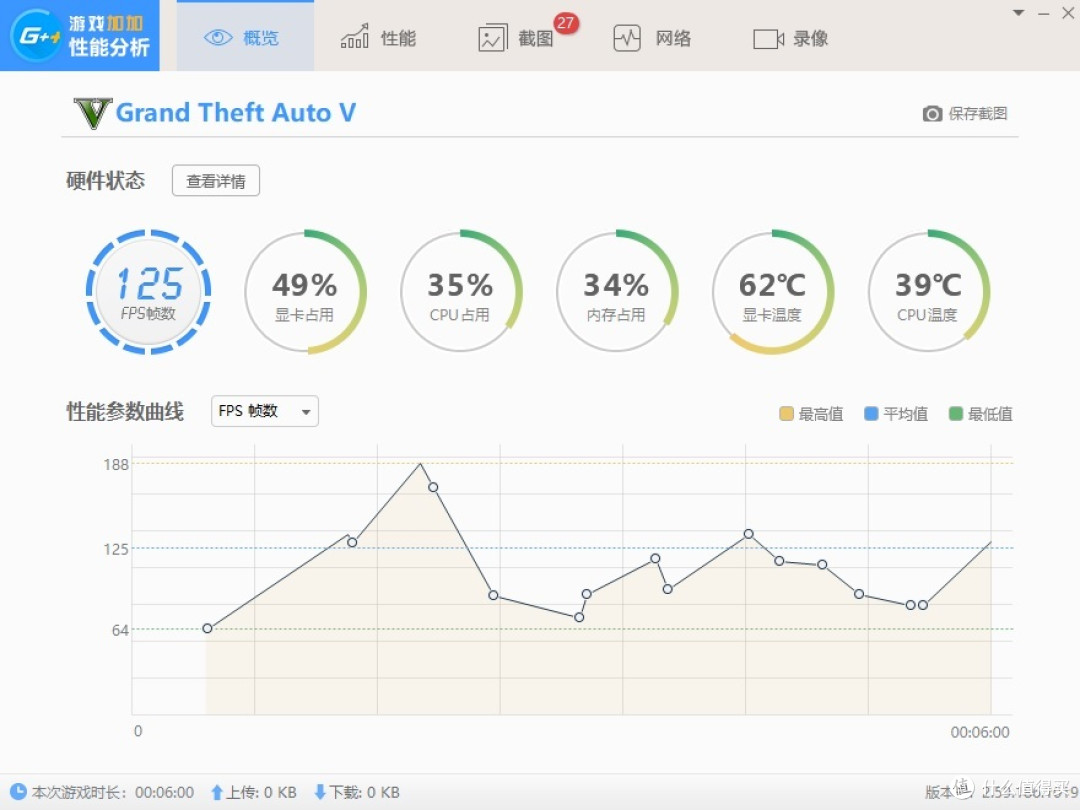This screenshot has width=1080, height=810.
Task: Click the 00:06:00 chart time label
Action: tap(979, 732)
